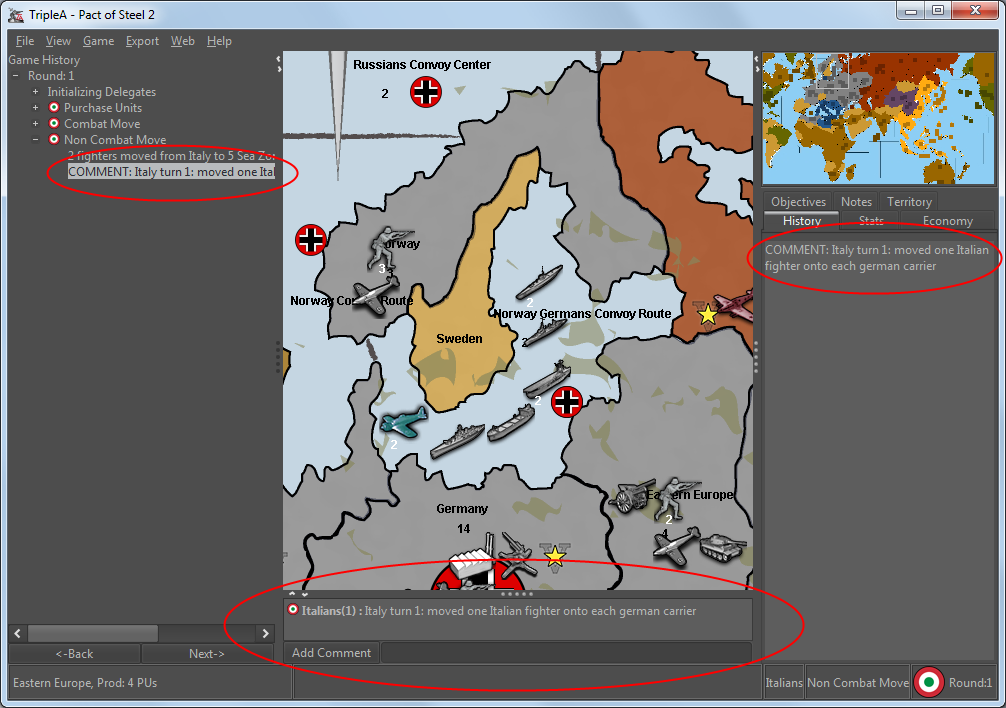Click the history panel scrollbar left arrow

click(17, 634)
